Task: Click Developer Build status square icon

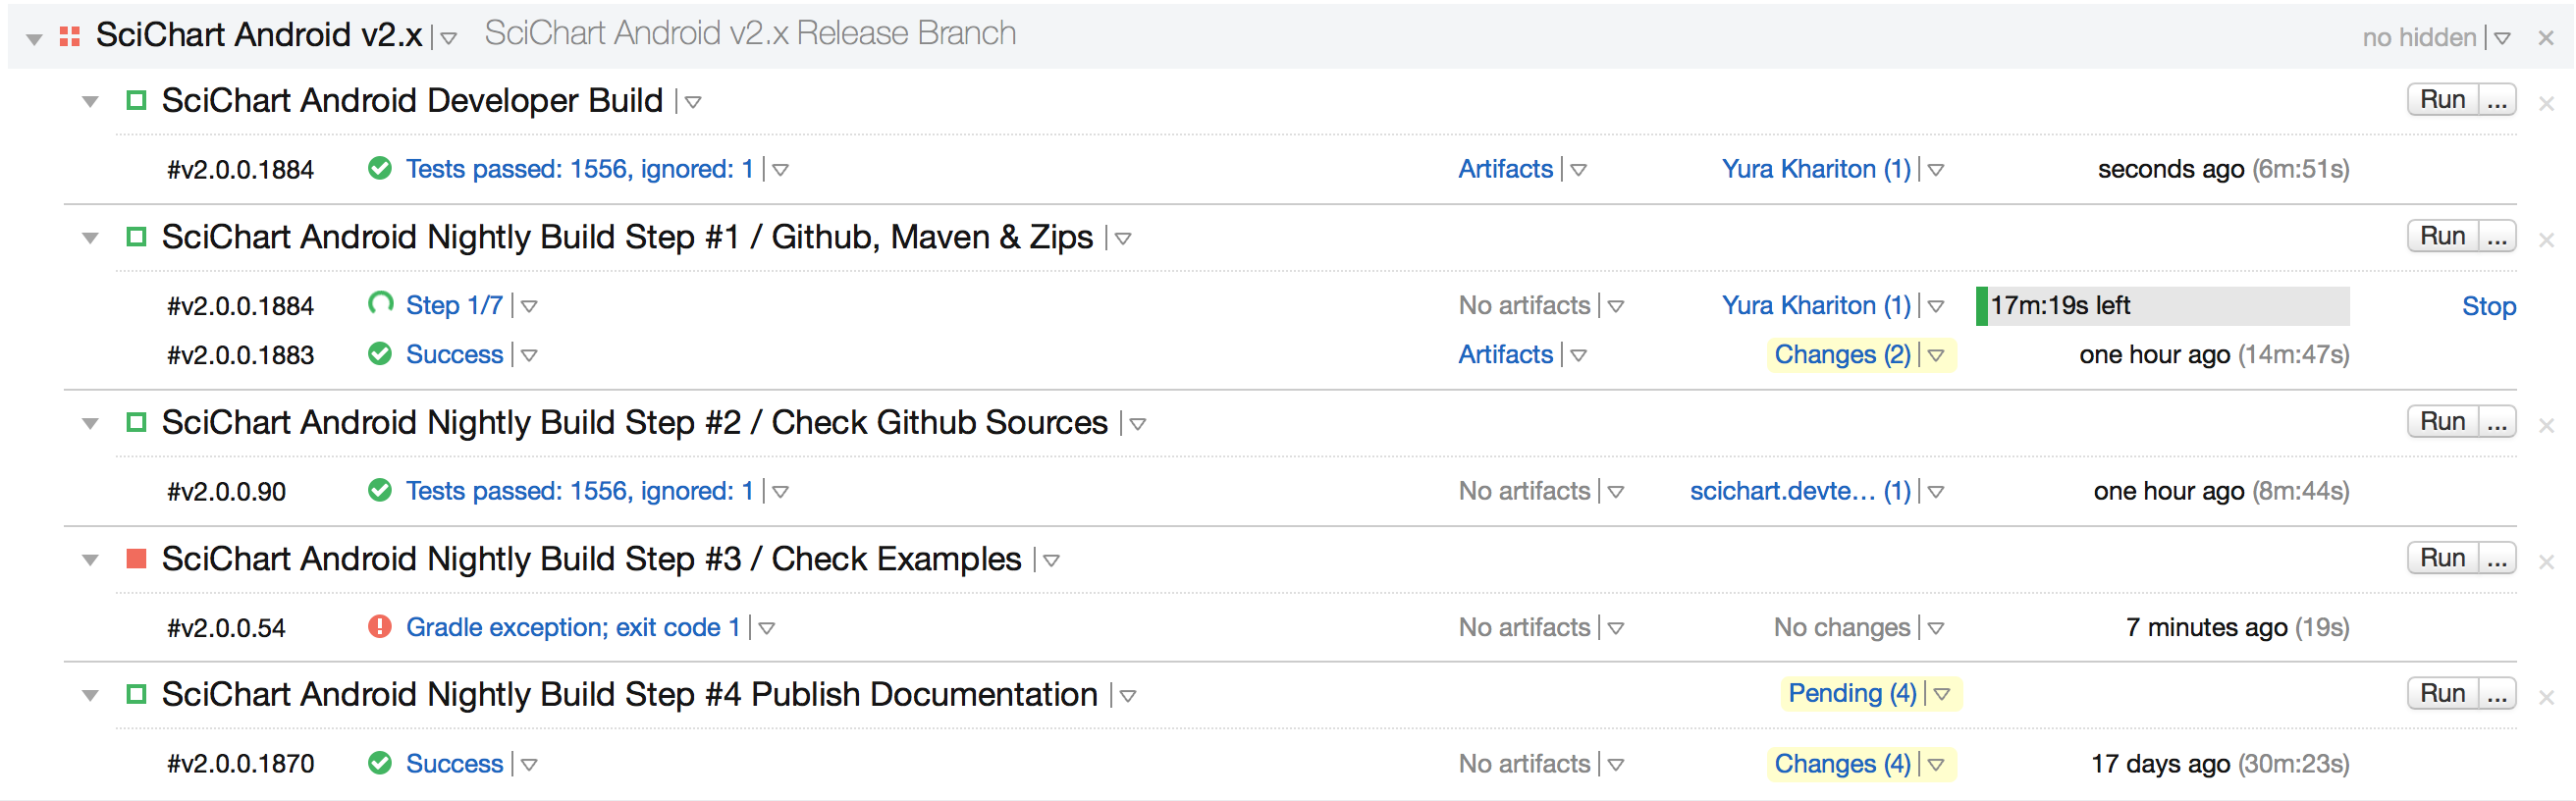Action: click(x=137, y=100)
